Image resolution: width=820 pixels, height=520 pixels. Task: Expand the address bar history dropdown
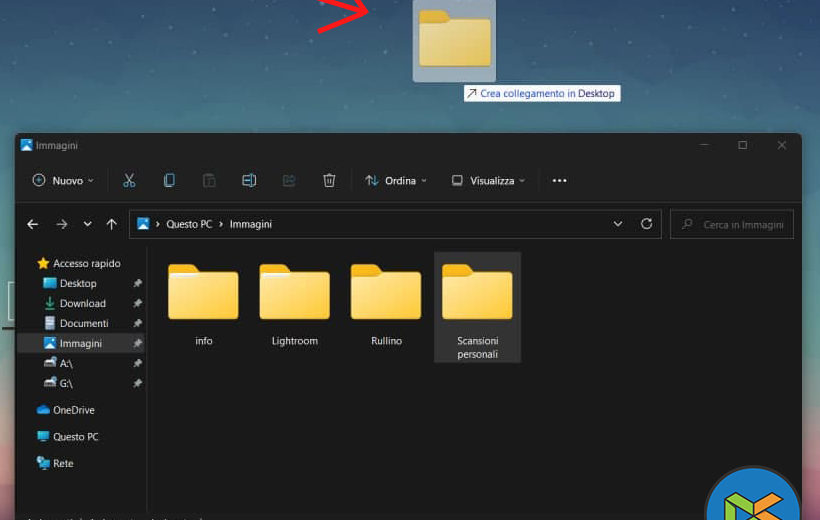pyautogui.click(x=618, y=224)
